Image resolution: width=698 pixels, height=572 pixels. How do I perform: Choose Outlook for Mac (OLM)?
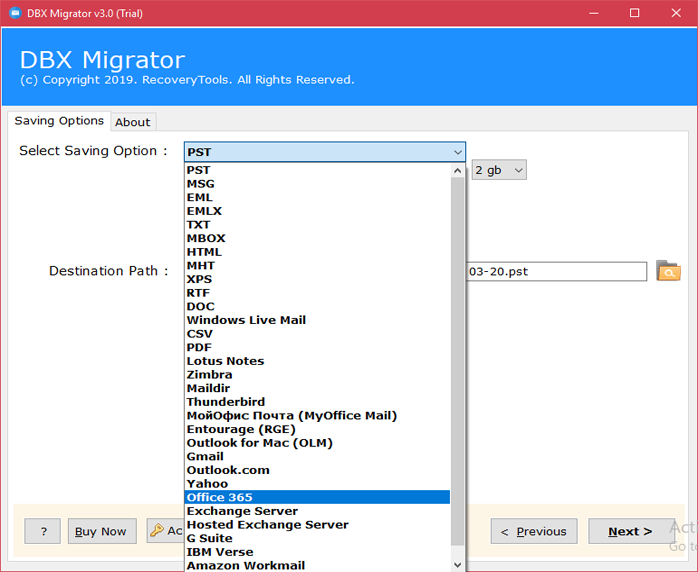[x=317, y=443]
